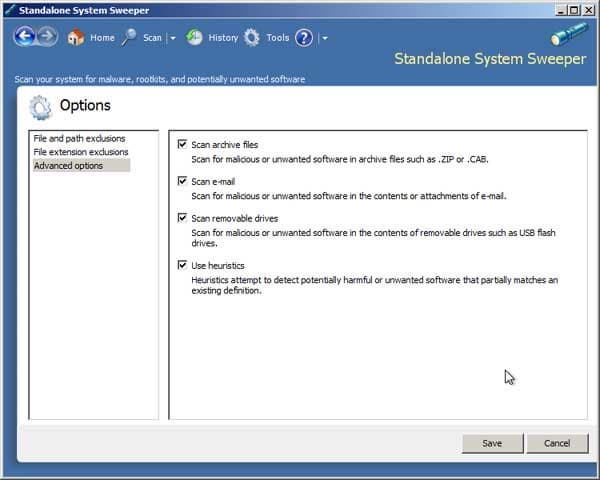600x480 pixels.
Task: Select File and path exclusions
Action: coord(79,138)
